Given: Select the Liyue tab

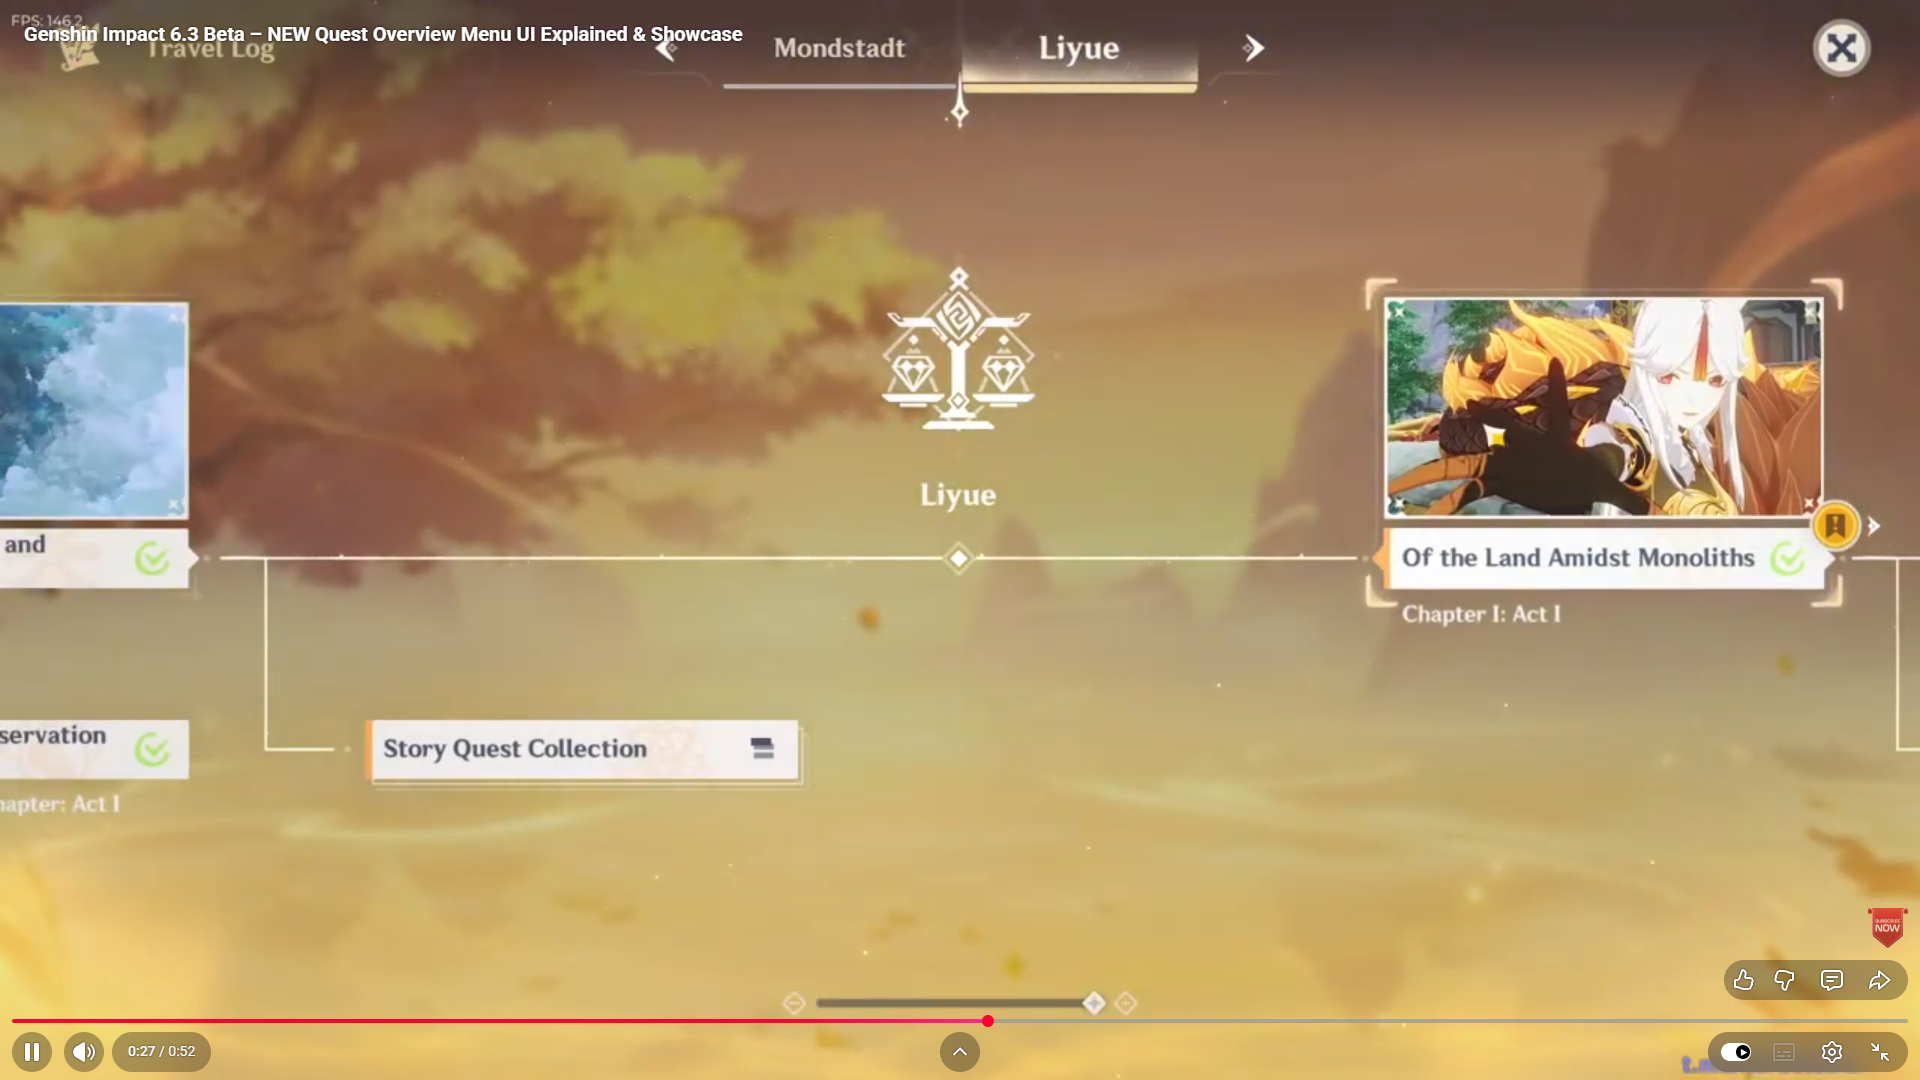Looking at the screenshot, I should tap(1078, 48).
